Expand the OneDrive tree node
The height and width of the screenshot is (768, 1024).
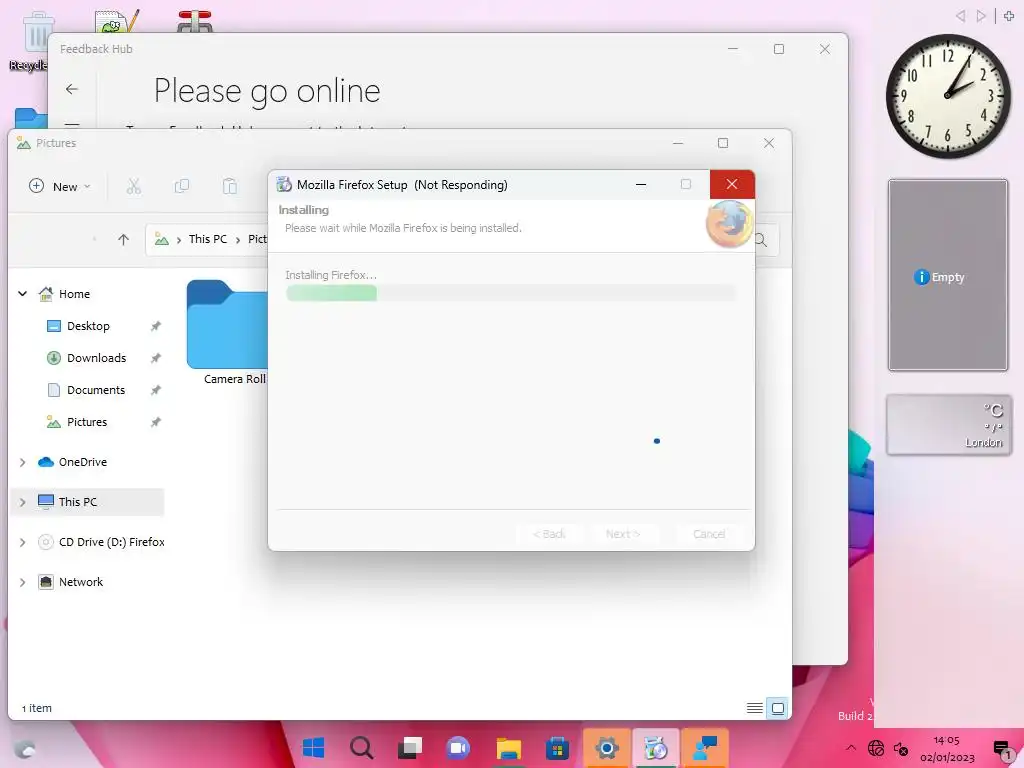click(22, 462)
